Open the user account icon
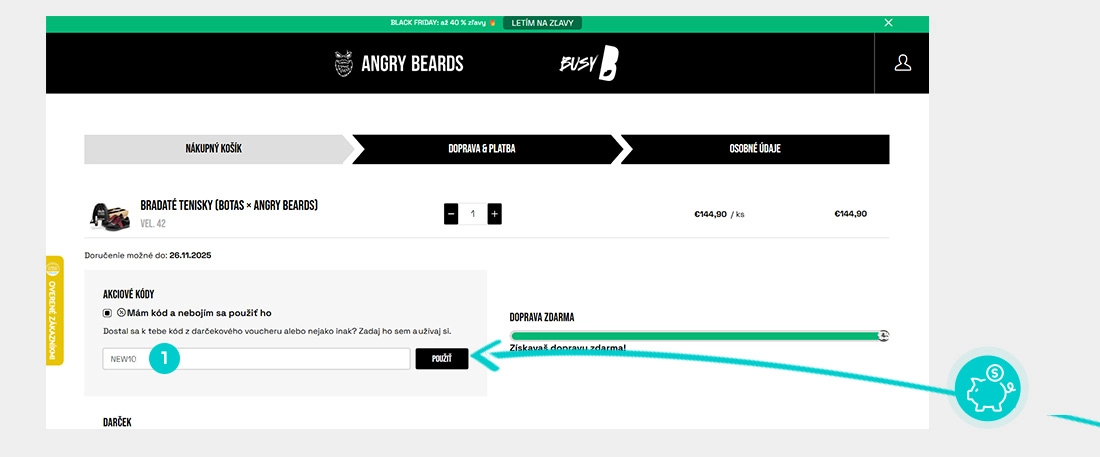 (x=902, y=63)
